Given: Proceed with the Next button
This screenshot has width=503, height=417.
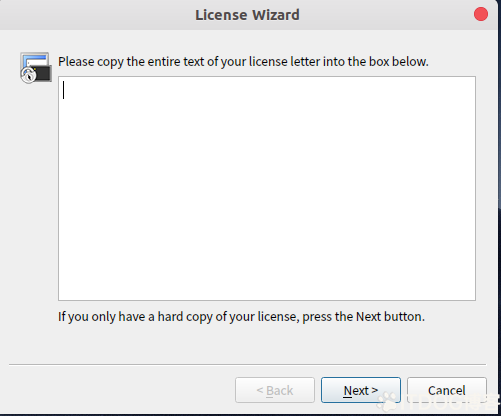Looking at the screenshot, I should (x=362, y=391).
